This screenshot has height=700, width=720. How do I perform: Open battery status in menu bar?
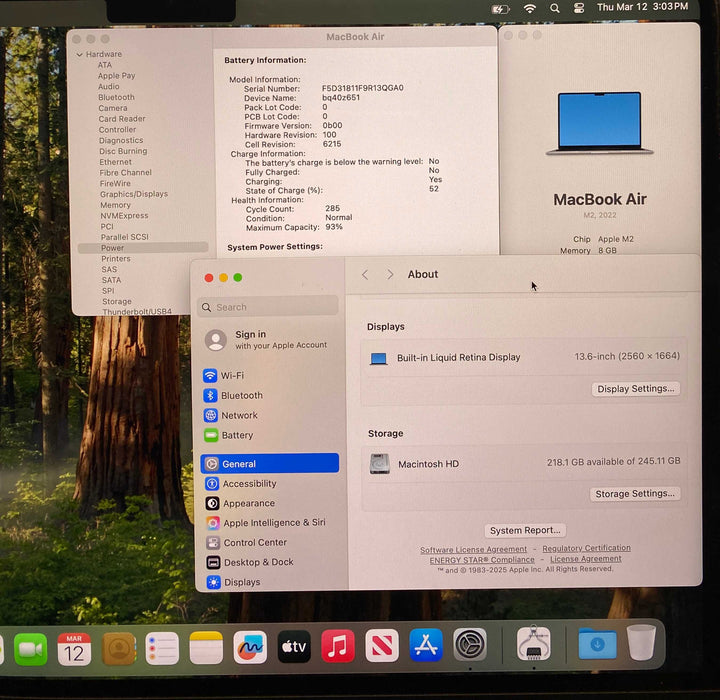(501, 9)
